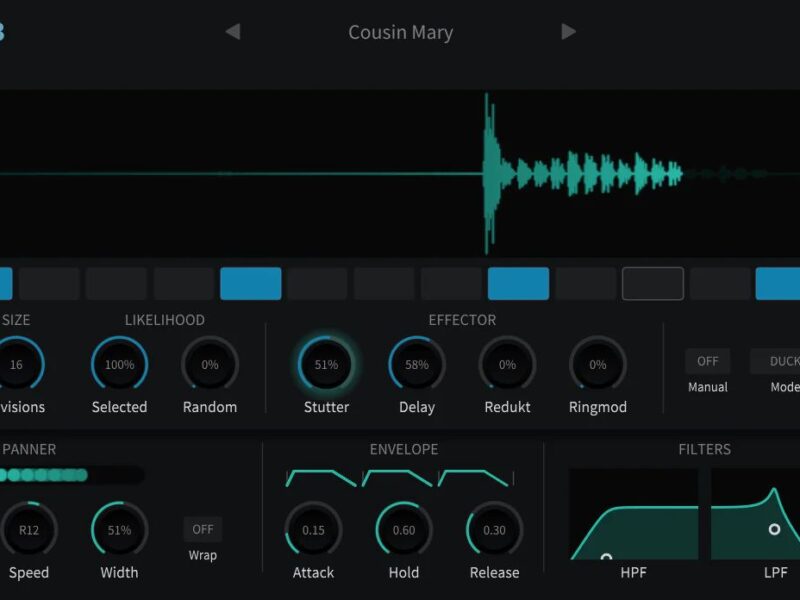800x600 pixels.
Task: Click the previous preset left arrow
Action: point(233,32)
